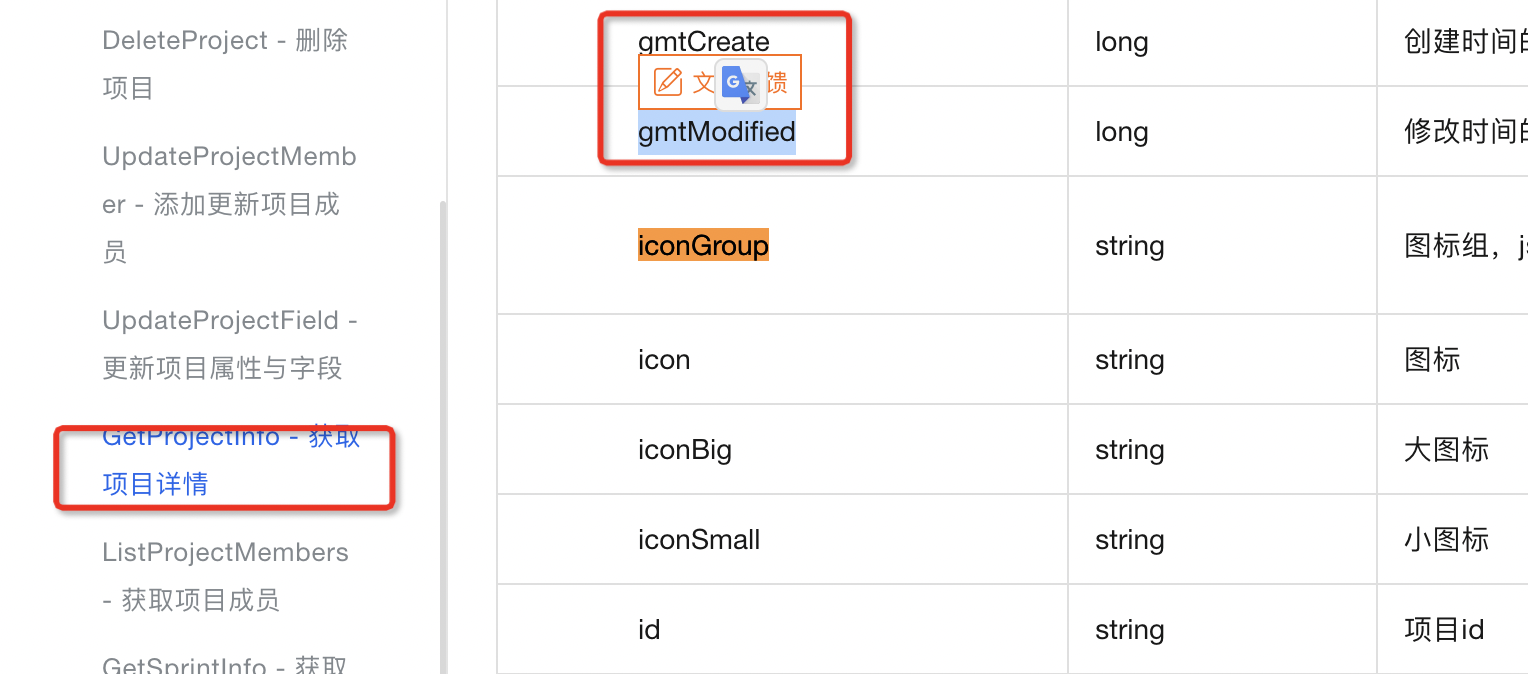
Task: Click the Google Translate popup icon
Action: click(741, 84)
